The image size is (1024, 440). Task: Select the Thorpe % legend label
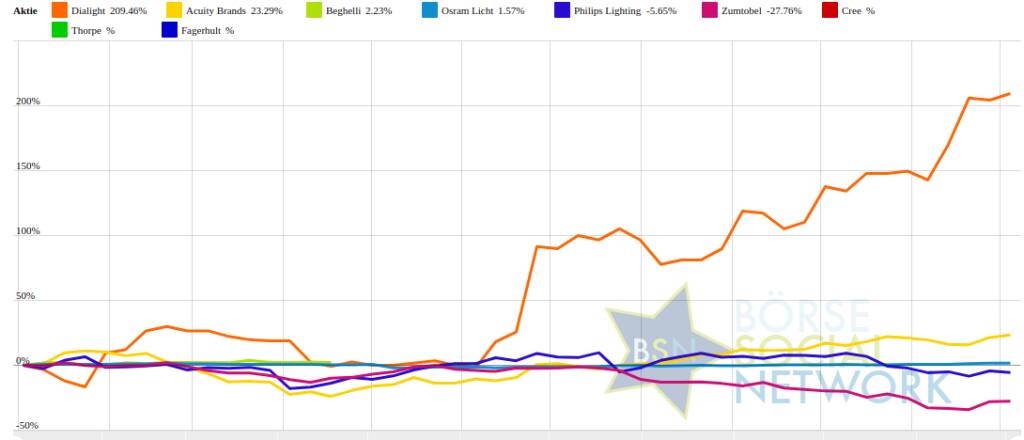click(x=93, y=30)
